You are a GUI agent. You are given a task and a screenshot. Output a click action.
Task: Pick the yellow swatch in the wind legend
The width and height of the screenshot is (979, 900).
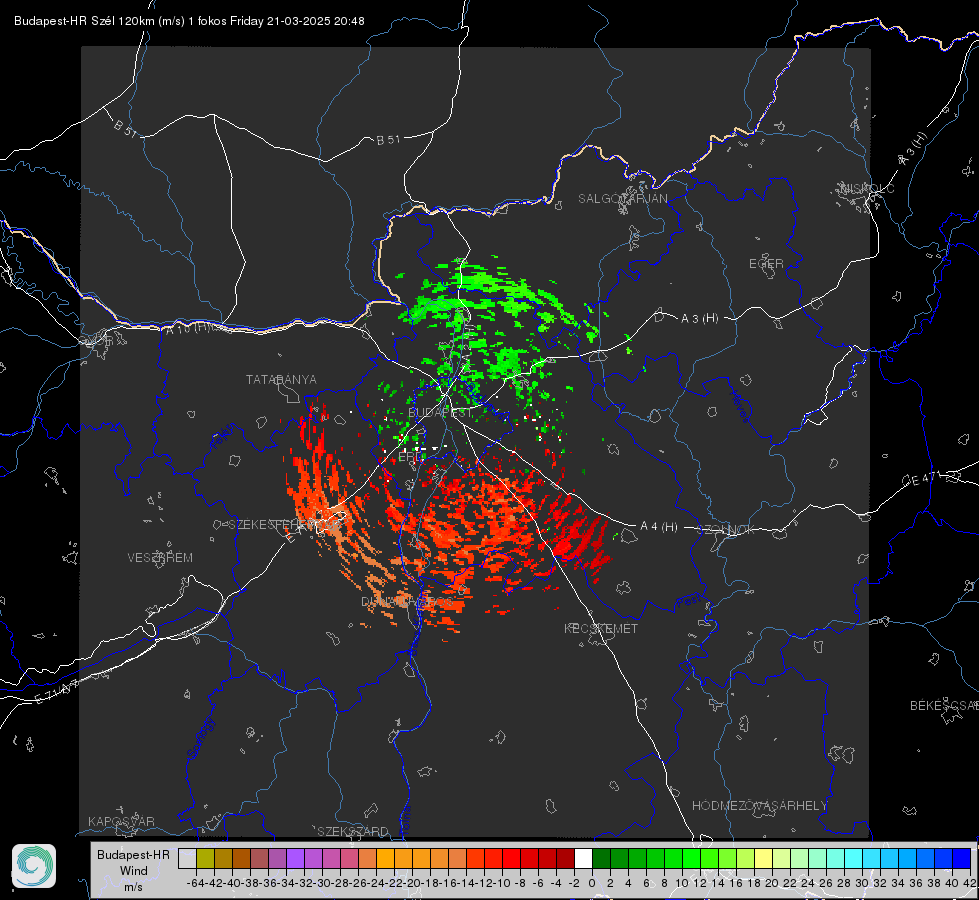[x=764, y=858]
